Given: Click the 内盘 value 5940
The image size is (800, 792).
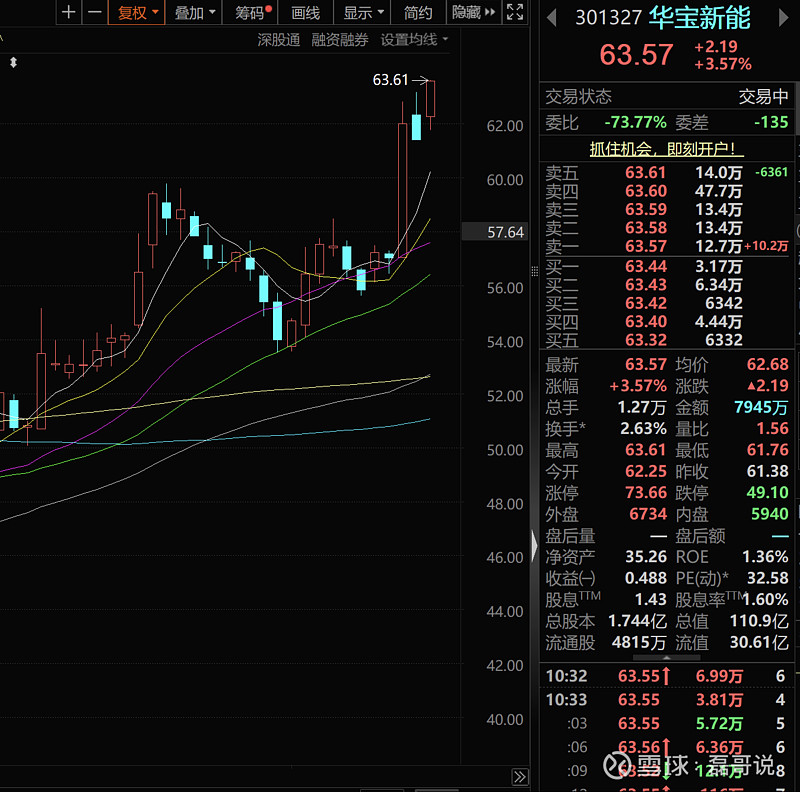Looking at the screenshot, I should 769,514.
